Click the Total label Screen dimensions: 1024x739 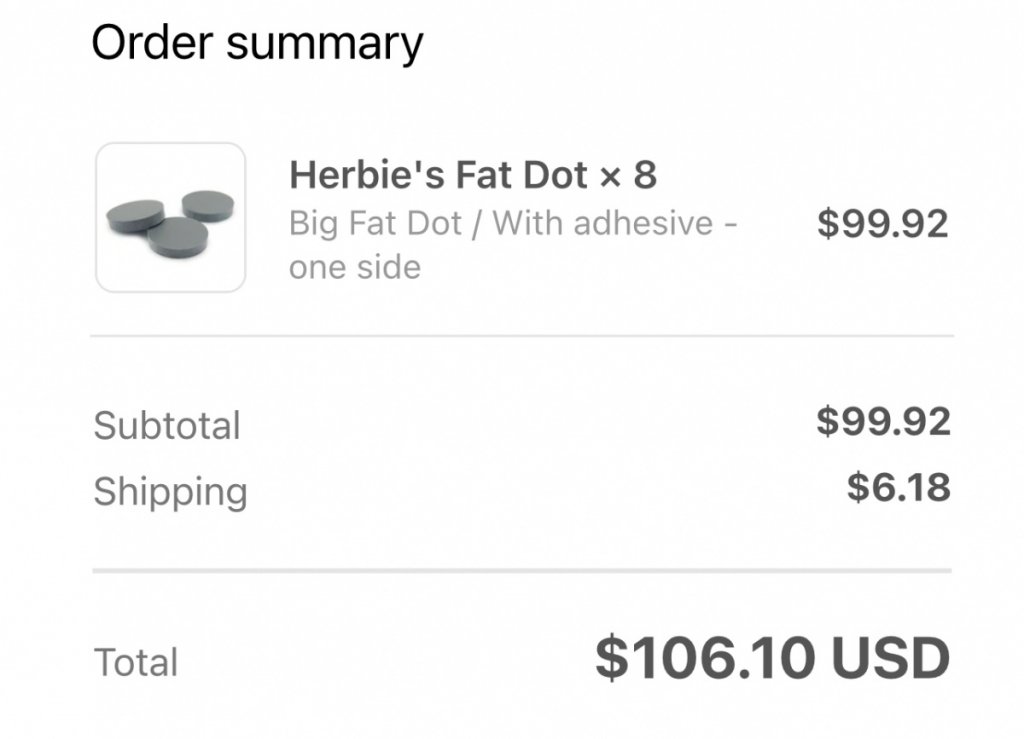click(136, 662)
